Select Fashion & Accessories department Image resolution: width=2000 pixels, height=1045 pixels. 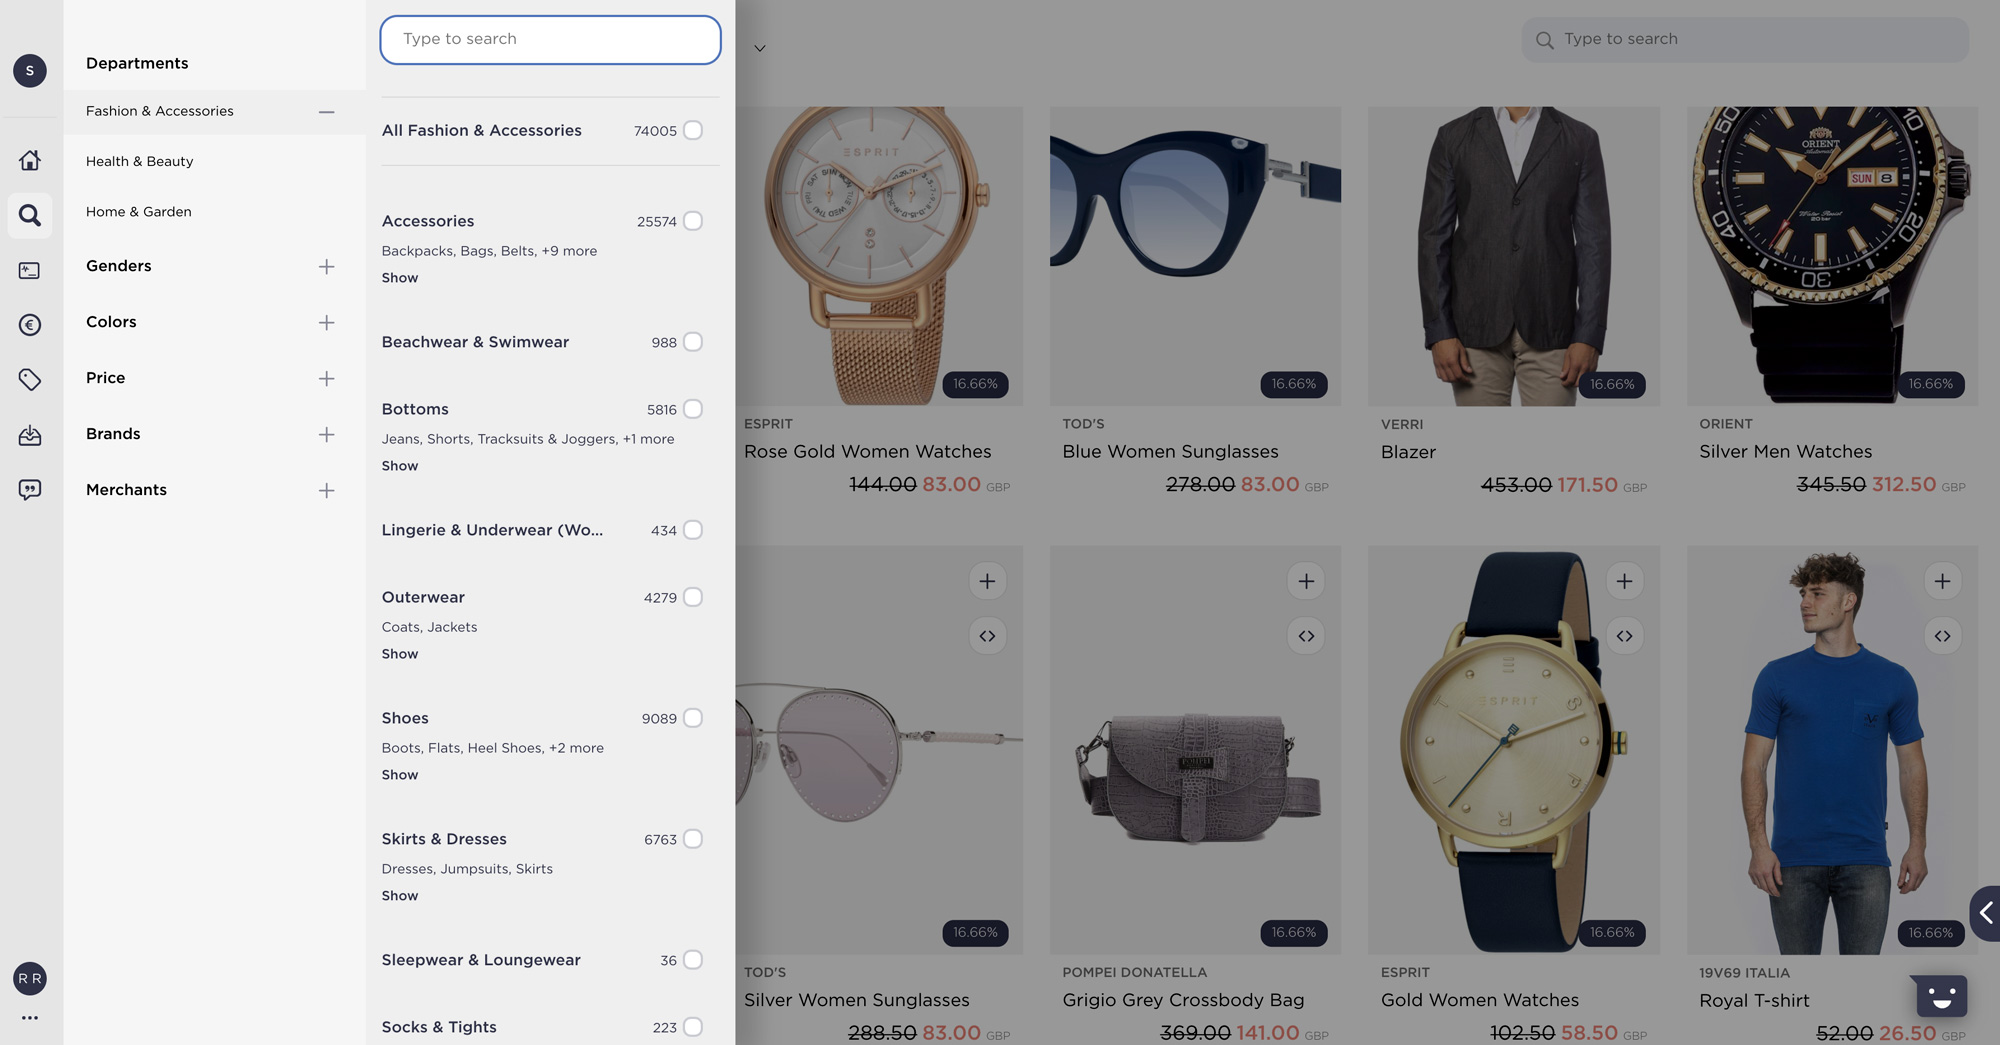pyautogui.click(x=160, y=111)
